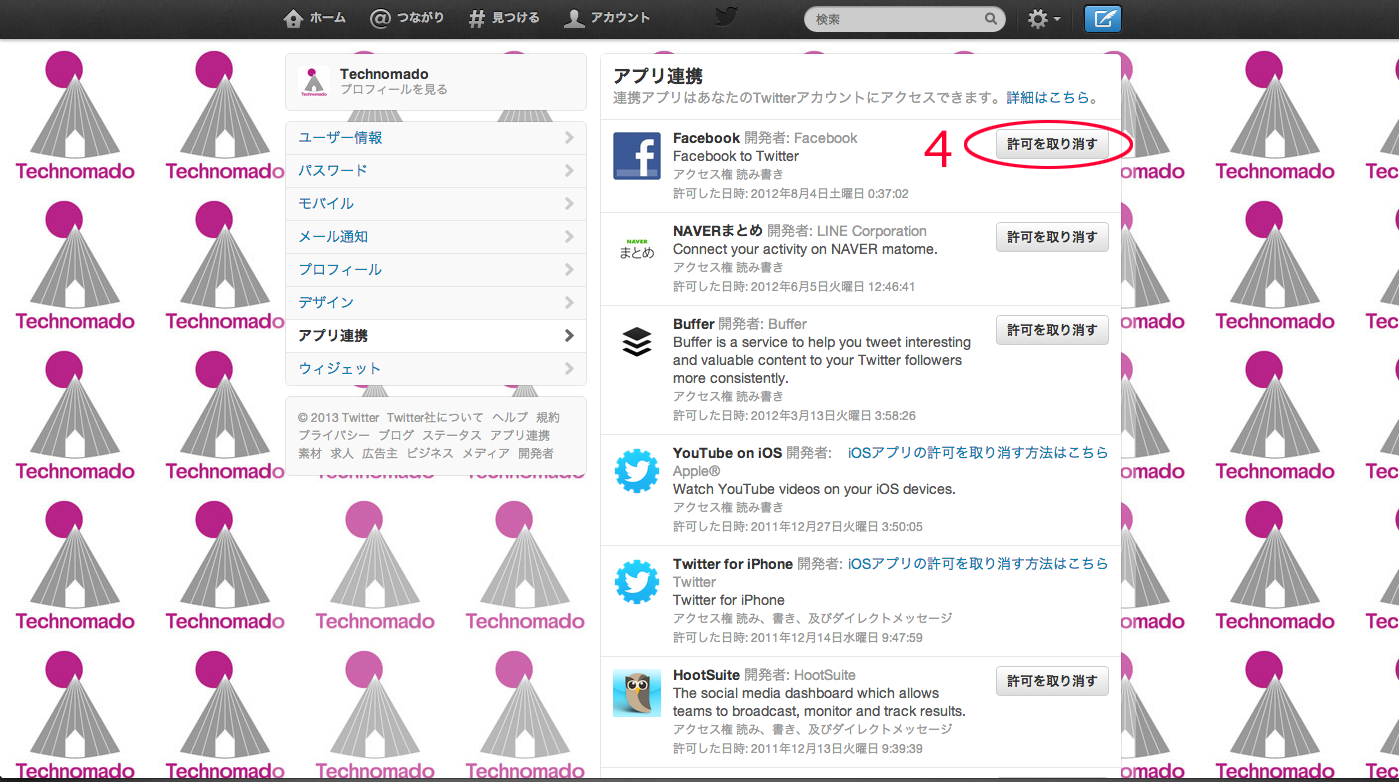Revoke access for Buffer app
This screenshot has height=782, width=1399.
coord(1052,330)
